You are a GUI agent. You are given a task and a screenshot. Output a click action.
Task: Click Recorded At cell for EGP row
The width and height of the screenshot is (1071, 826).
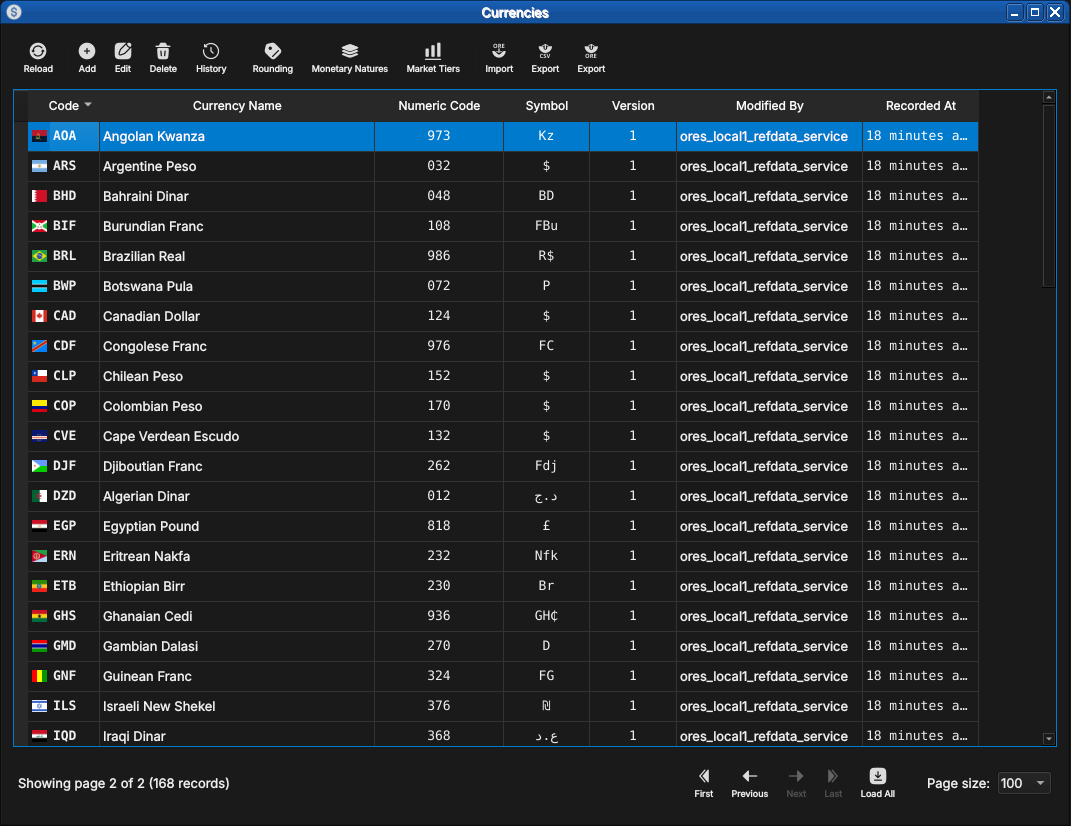(920, 526)
